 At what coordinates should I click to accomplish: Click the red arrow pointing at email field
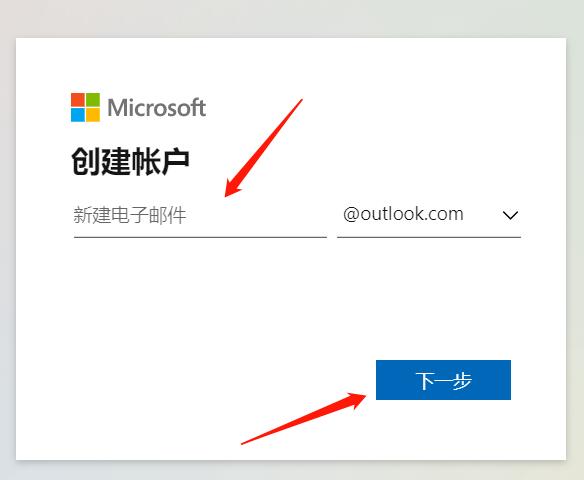click(x=263, y=148)
